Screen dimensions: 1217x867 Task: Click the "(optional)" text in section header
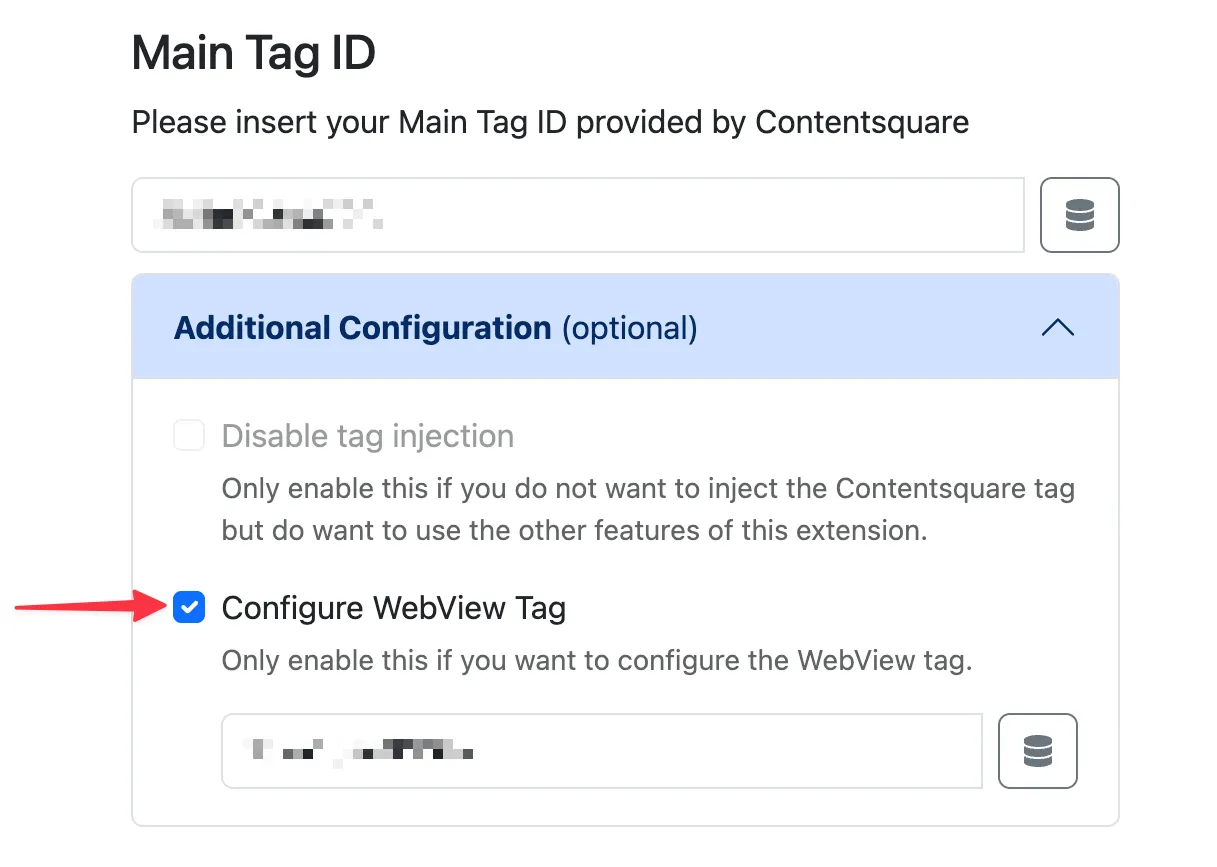point(629,328)
